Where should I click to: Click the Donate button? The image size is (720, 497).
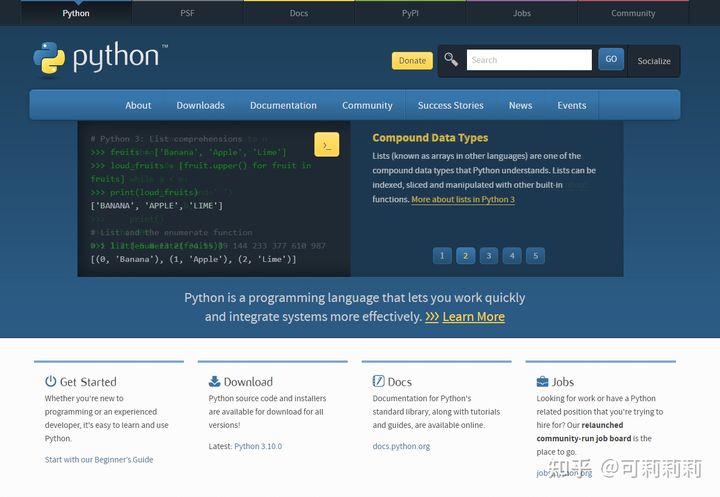(412, 61)
